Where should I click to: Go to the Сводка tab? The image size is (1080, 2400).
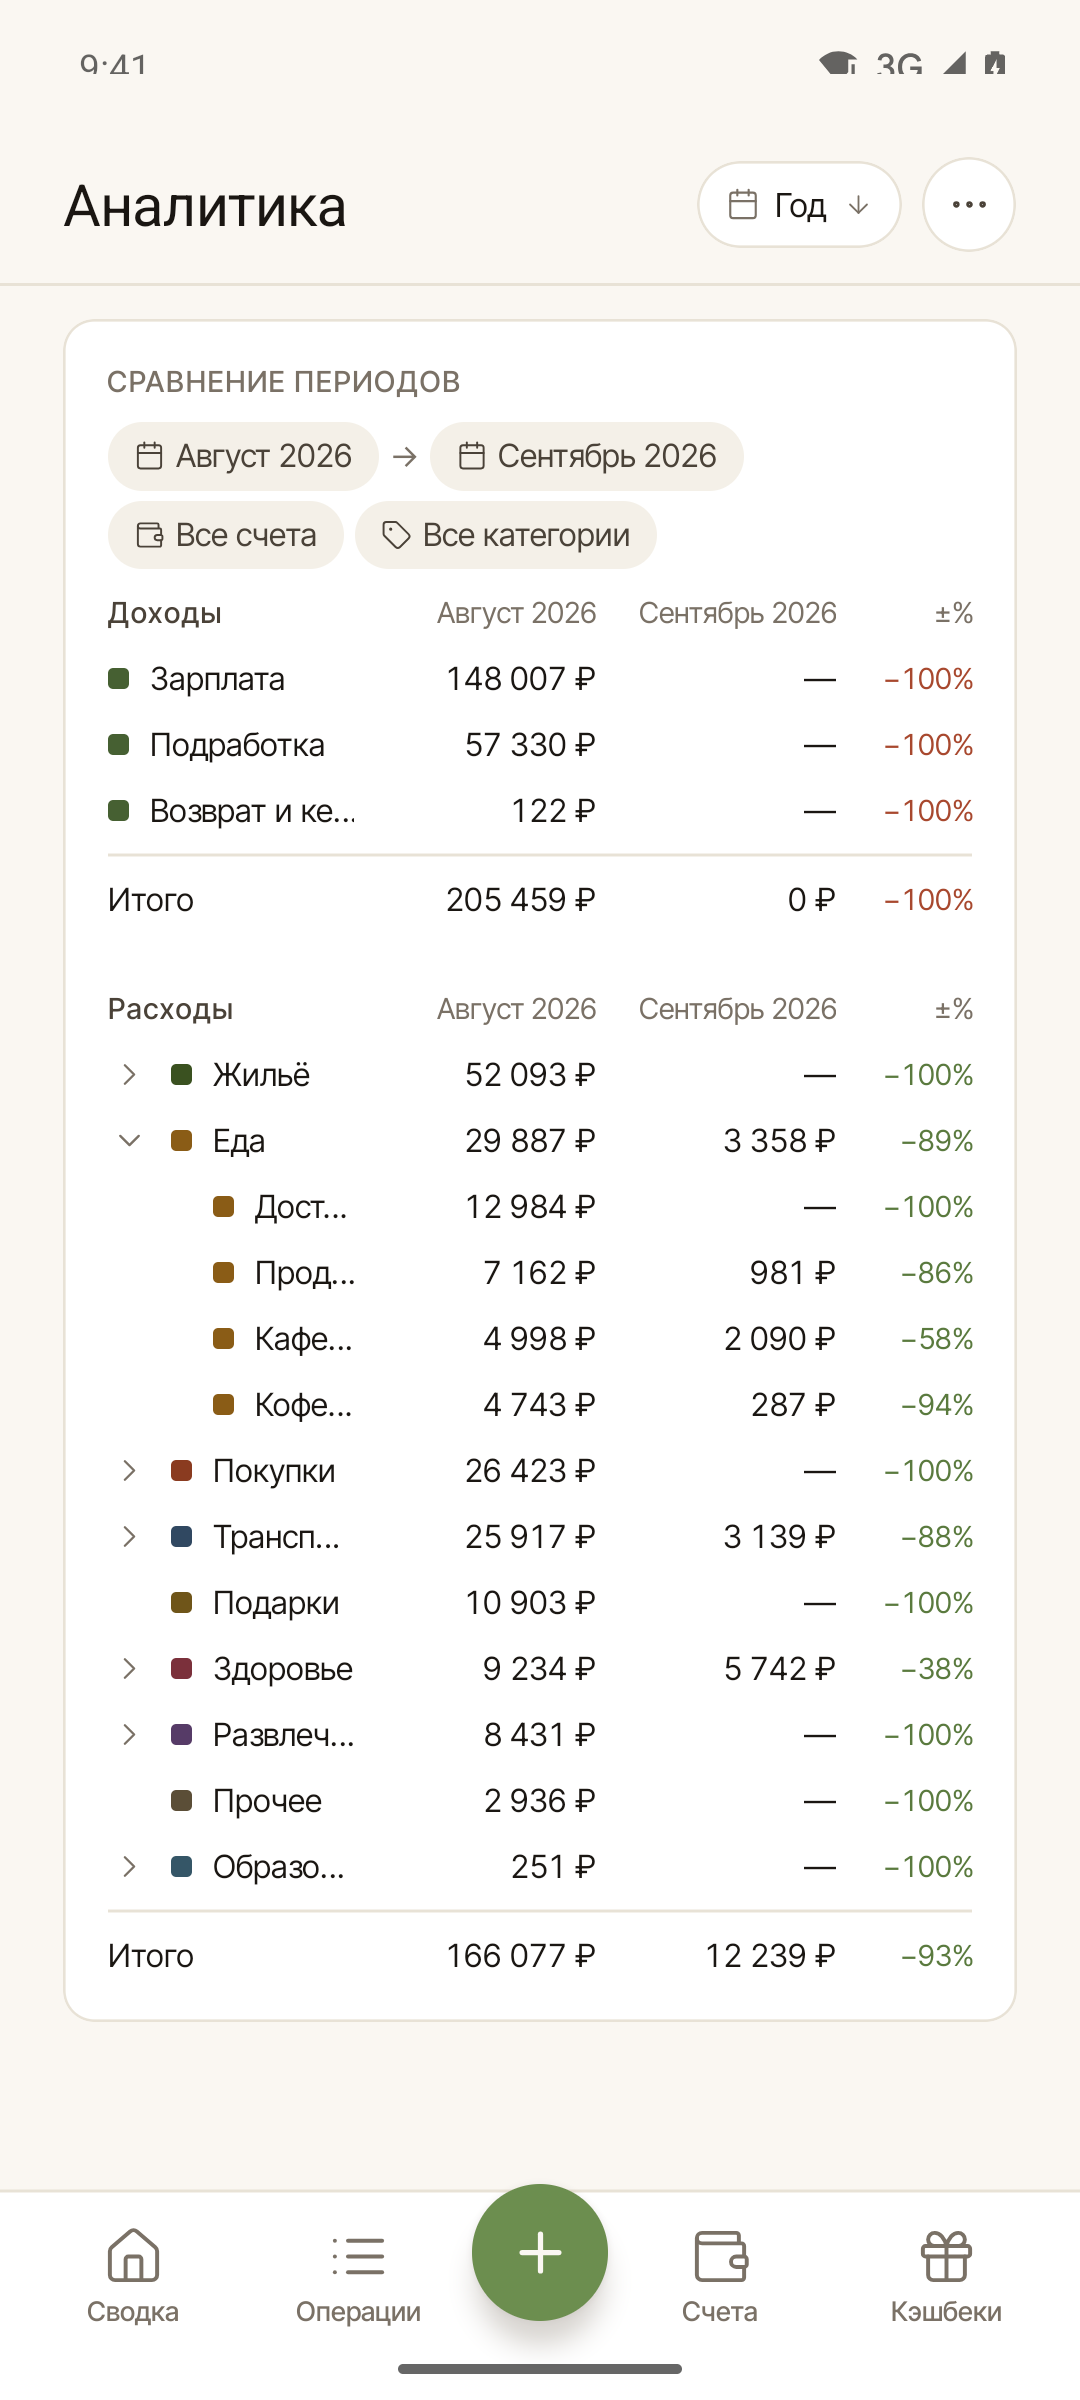coord(133,2275)
